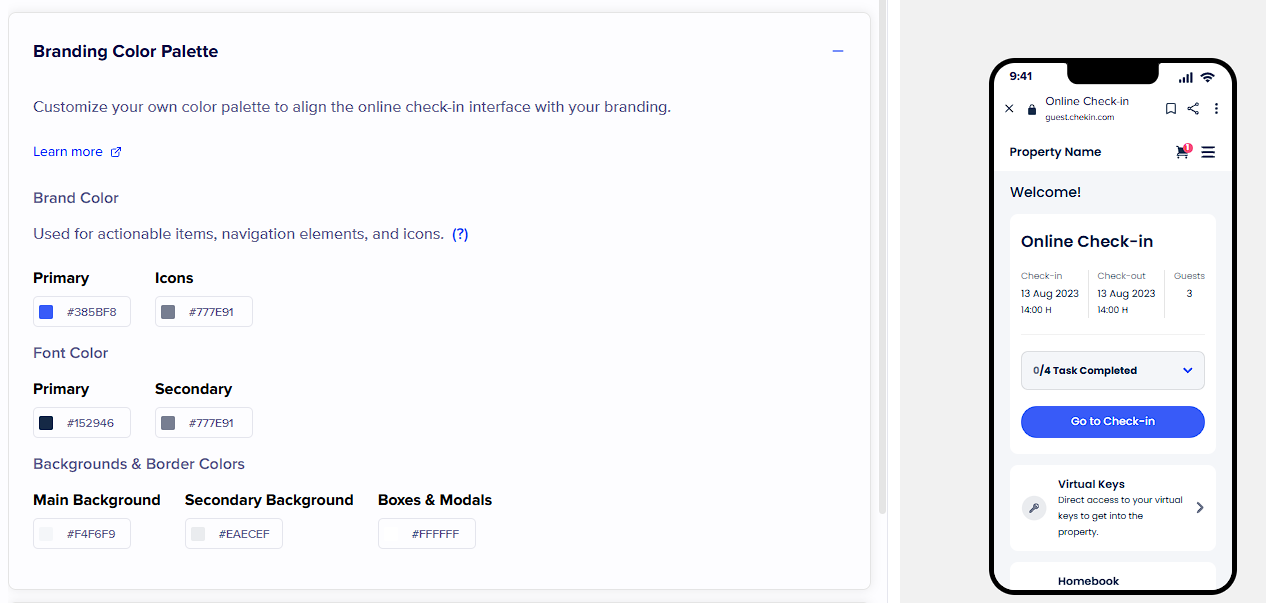Open the three-dot menu in phone preview

click(x=1216, y=108)
